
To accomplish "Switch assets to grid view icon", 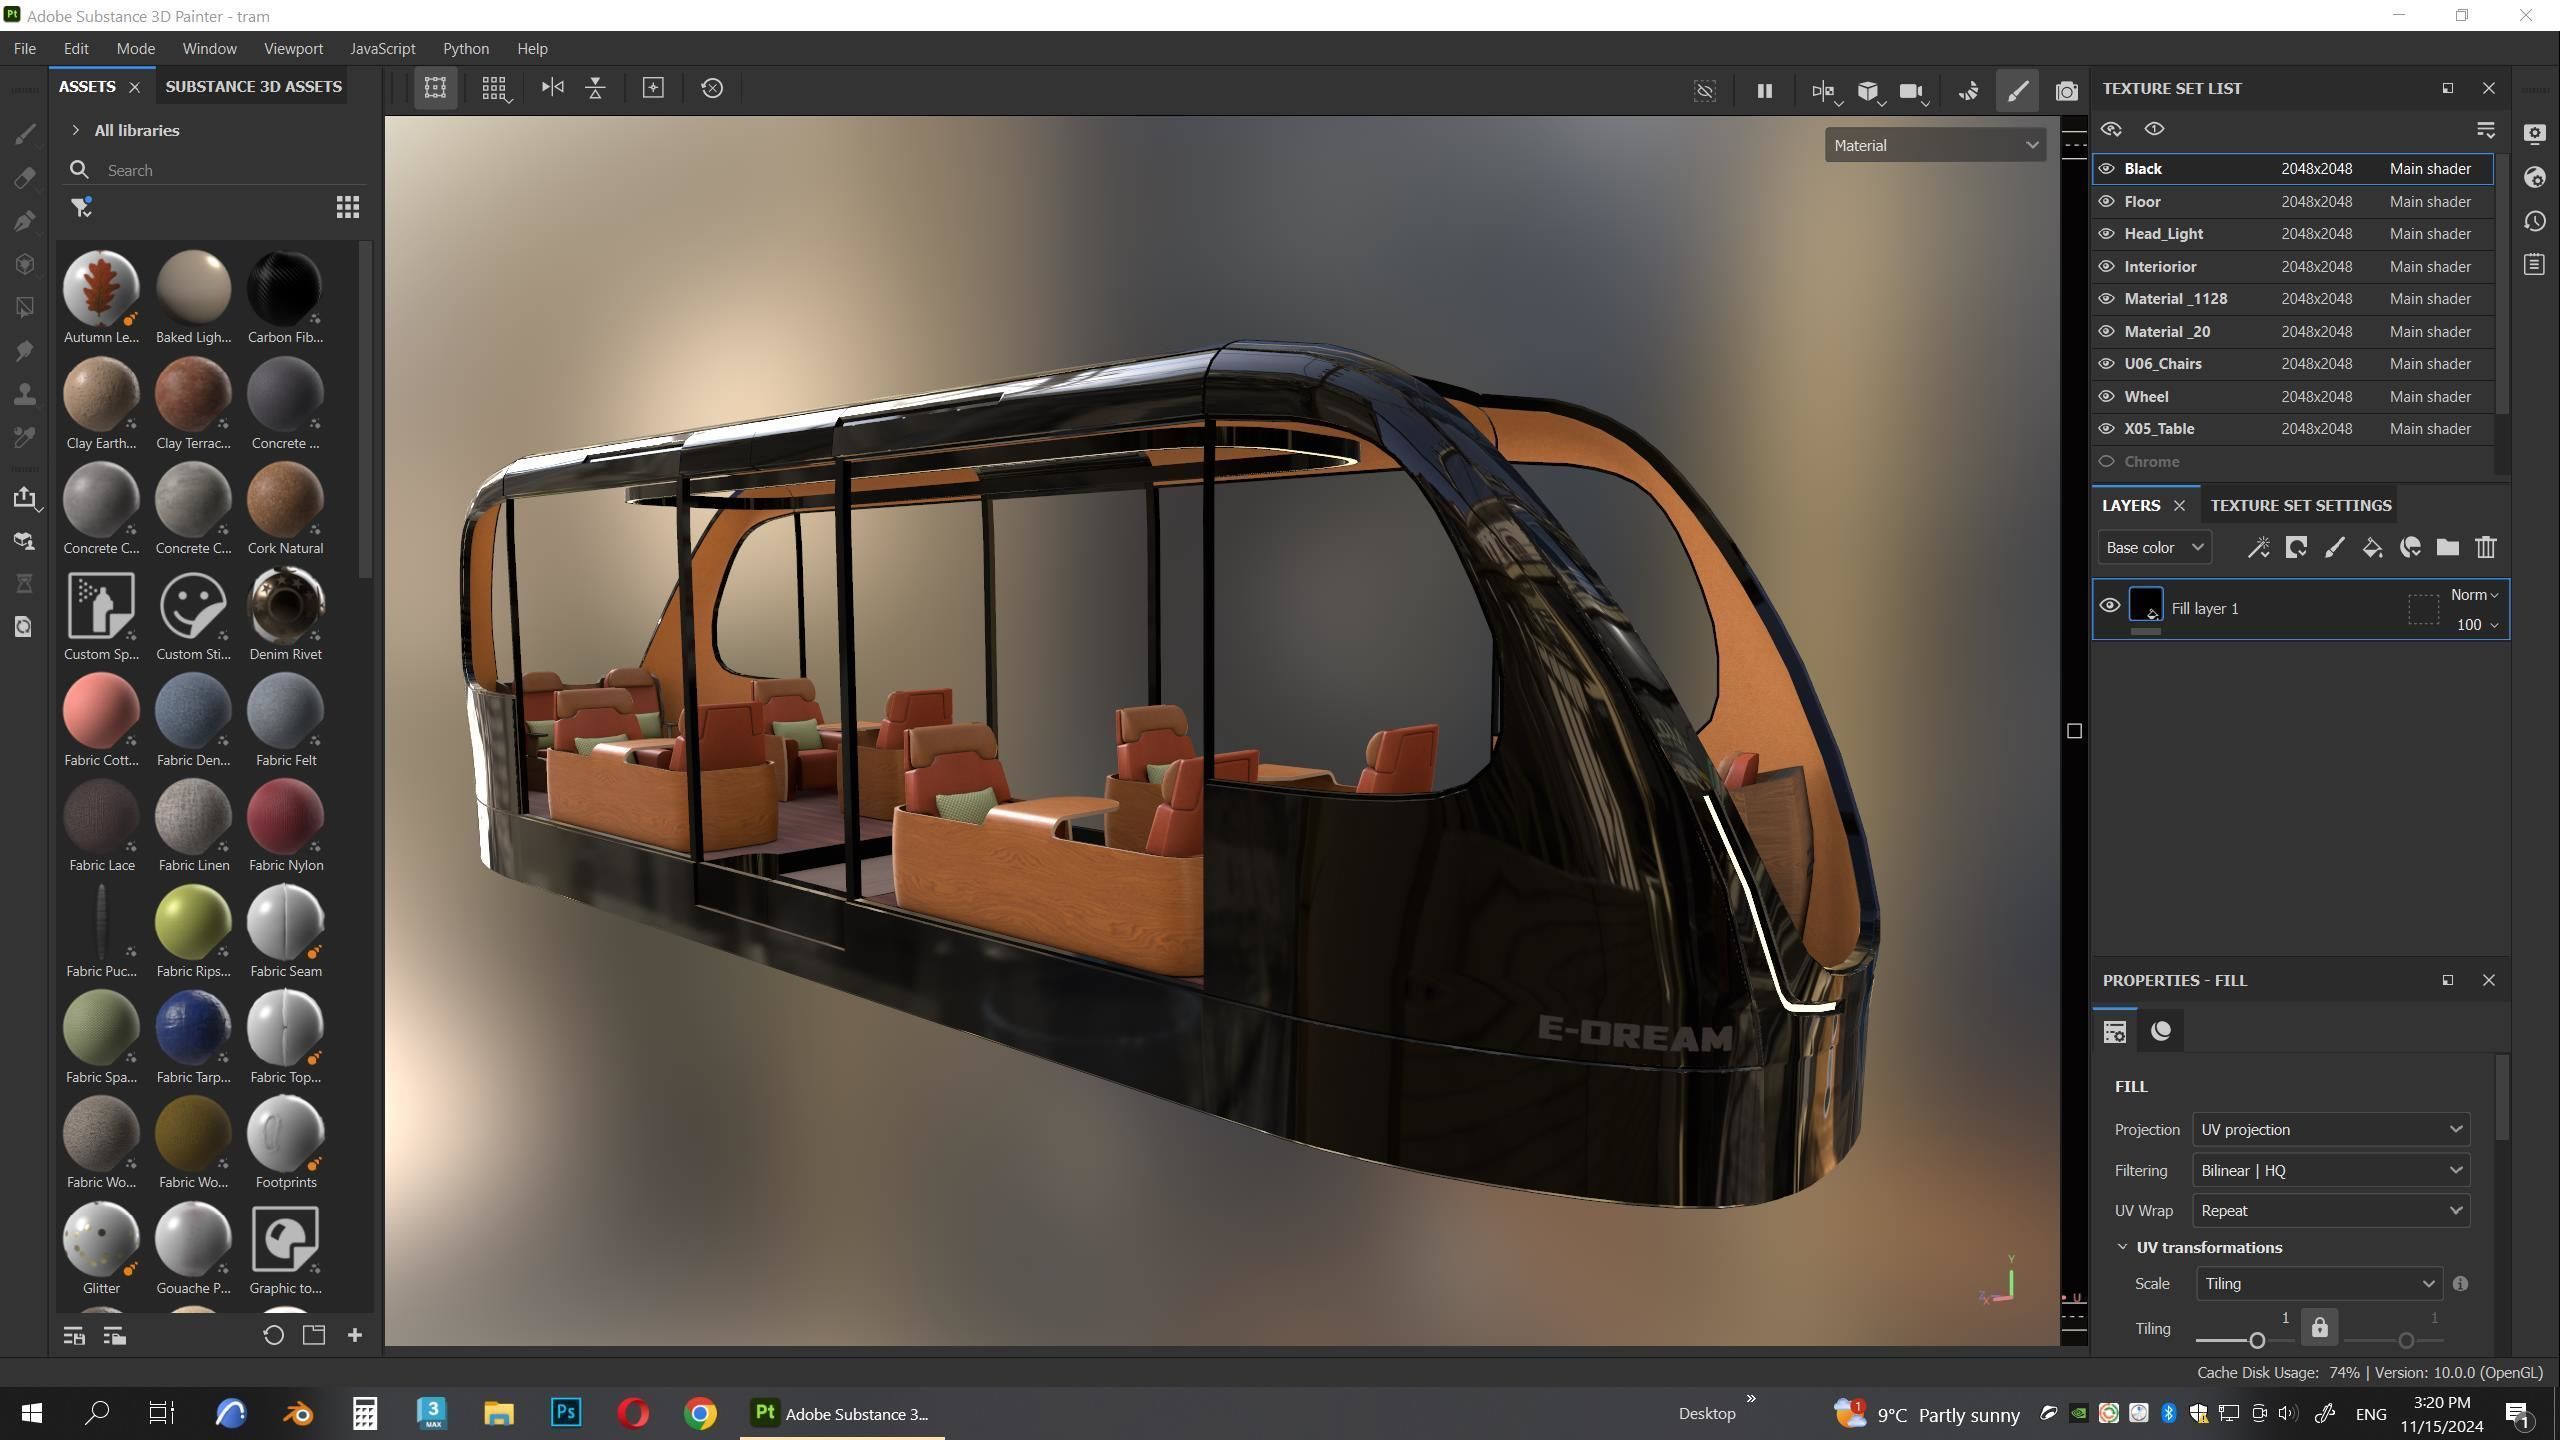I will (x=348, y=207).
